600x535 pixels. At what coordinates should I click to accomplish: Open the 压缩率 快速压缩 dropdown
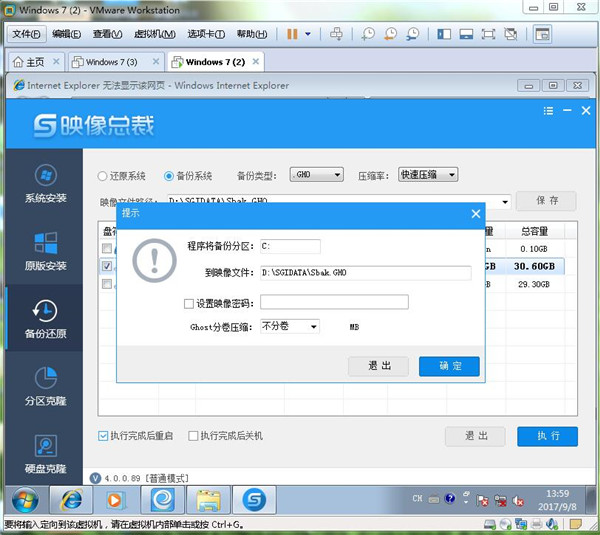(x=428, y=175)
